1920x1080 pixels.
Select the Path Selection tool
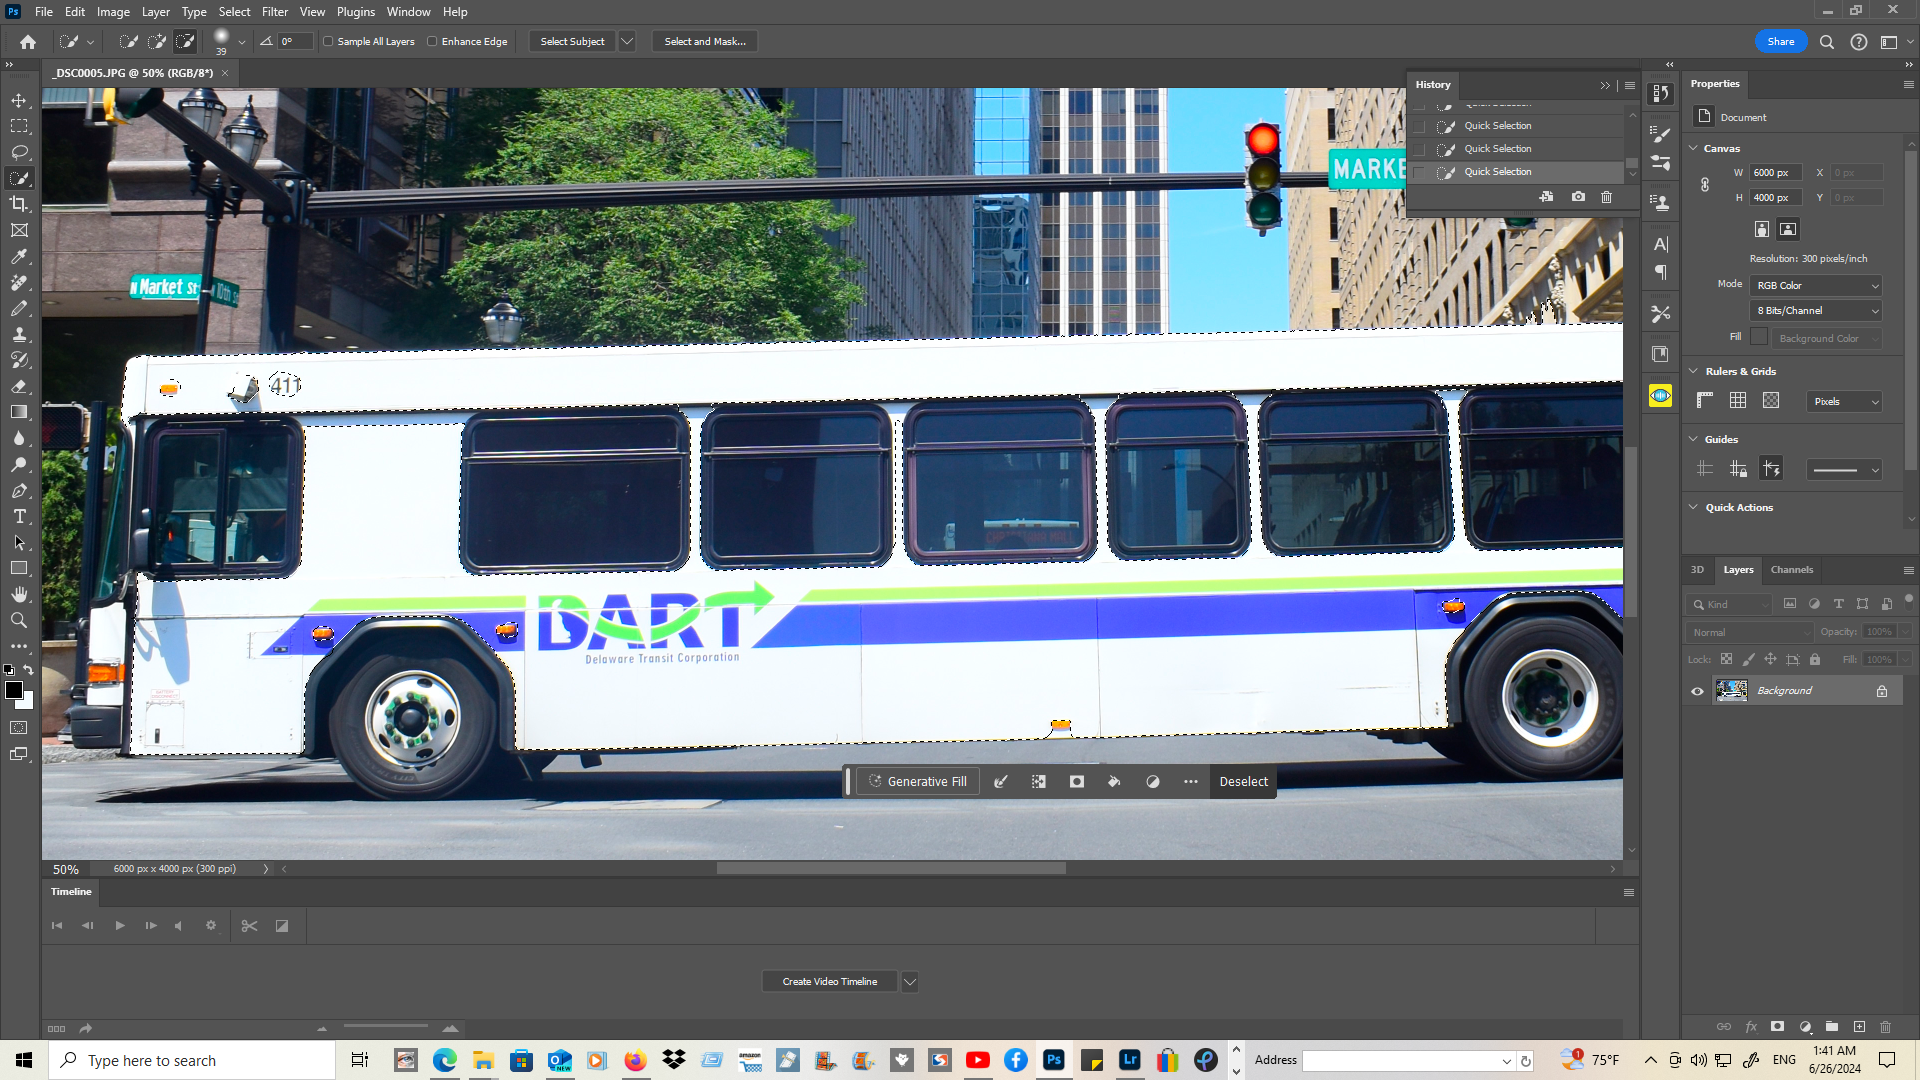coord(19,542)
